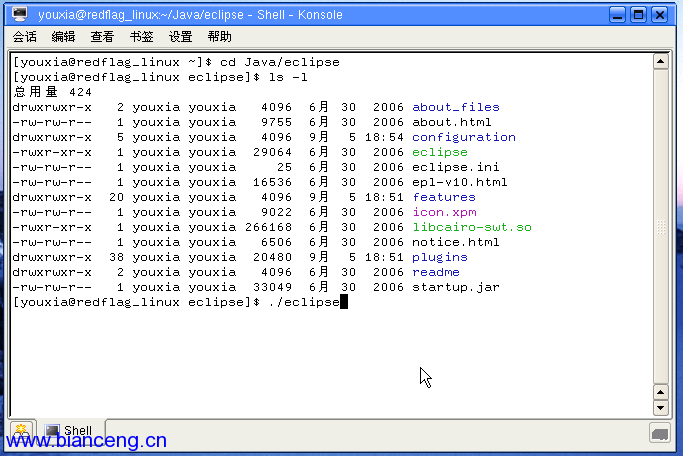Click the second scroll up arrow near bottom

point(661,392)
